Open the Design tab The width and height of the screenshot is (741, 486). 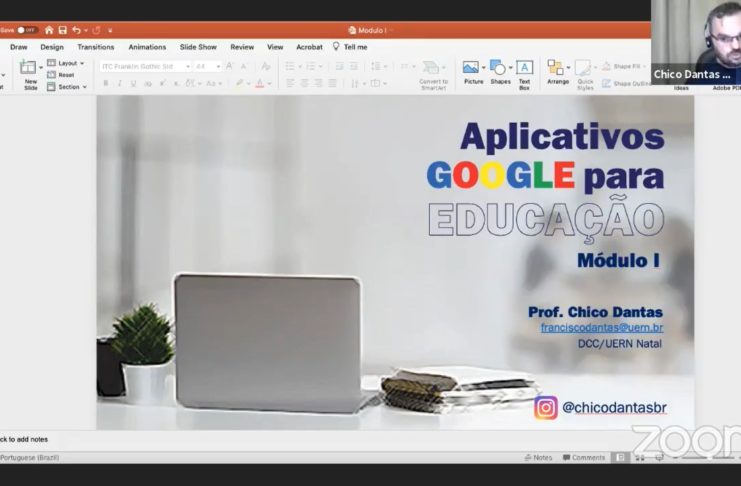52,47
